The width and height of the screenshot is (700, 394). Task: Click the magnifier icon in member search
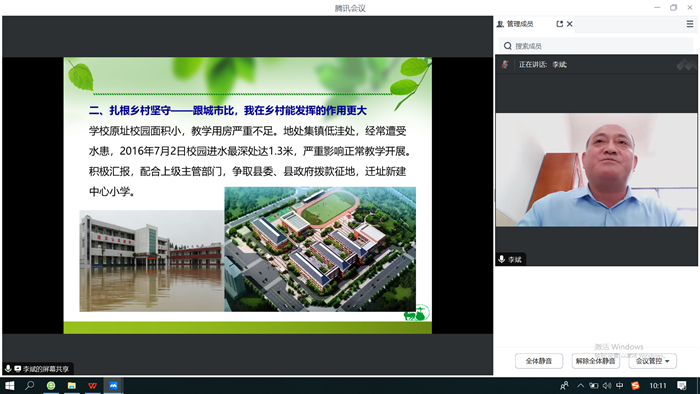point(507,46)
